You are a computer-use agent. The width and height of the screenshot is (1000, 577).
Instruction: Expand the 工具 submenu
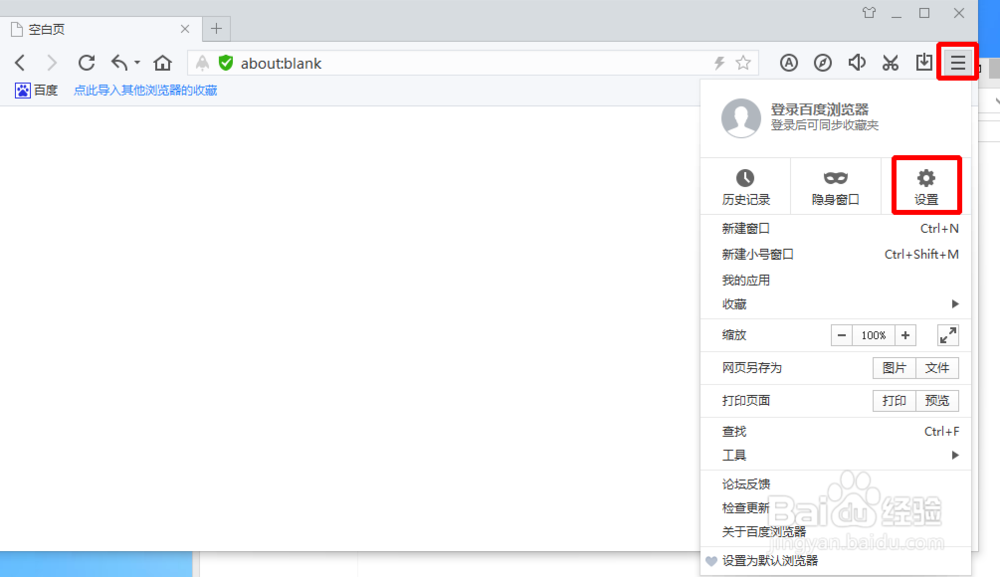[x=835, y=455]
